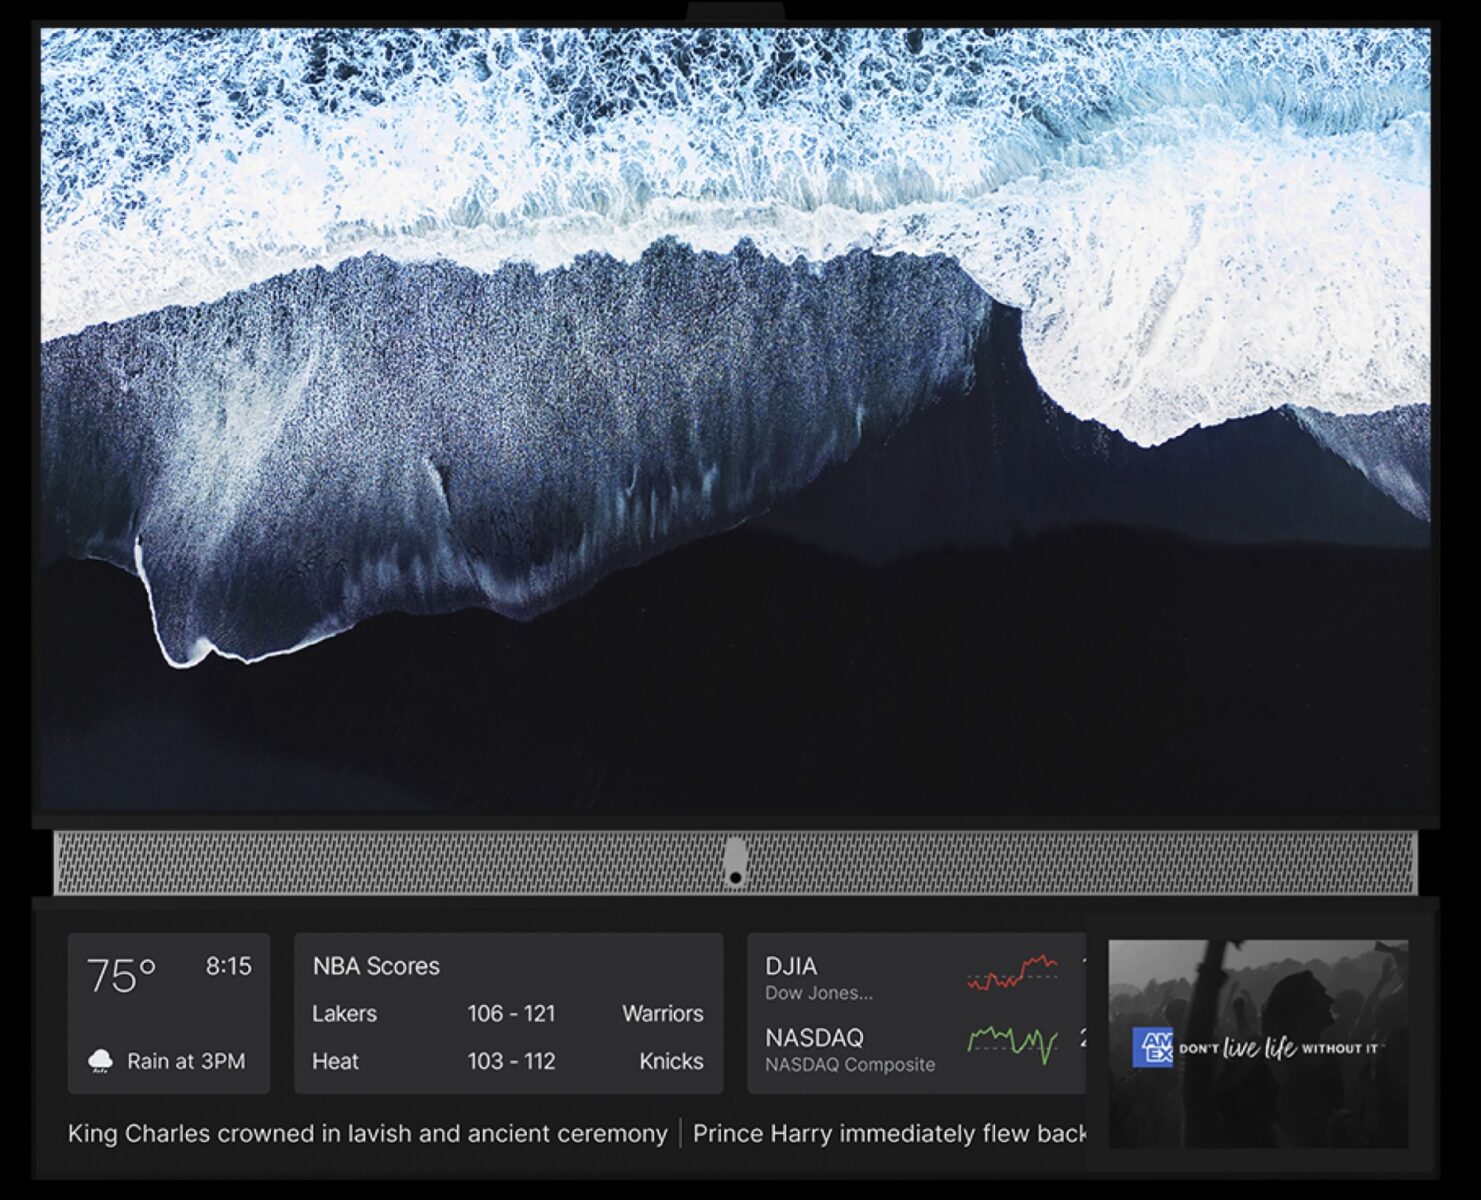Viewport: 1481px width, 1200px height.
Task: Click the Knicks team name
Action: click(x=671, y=1061)
